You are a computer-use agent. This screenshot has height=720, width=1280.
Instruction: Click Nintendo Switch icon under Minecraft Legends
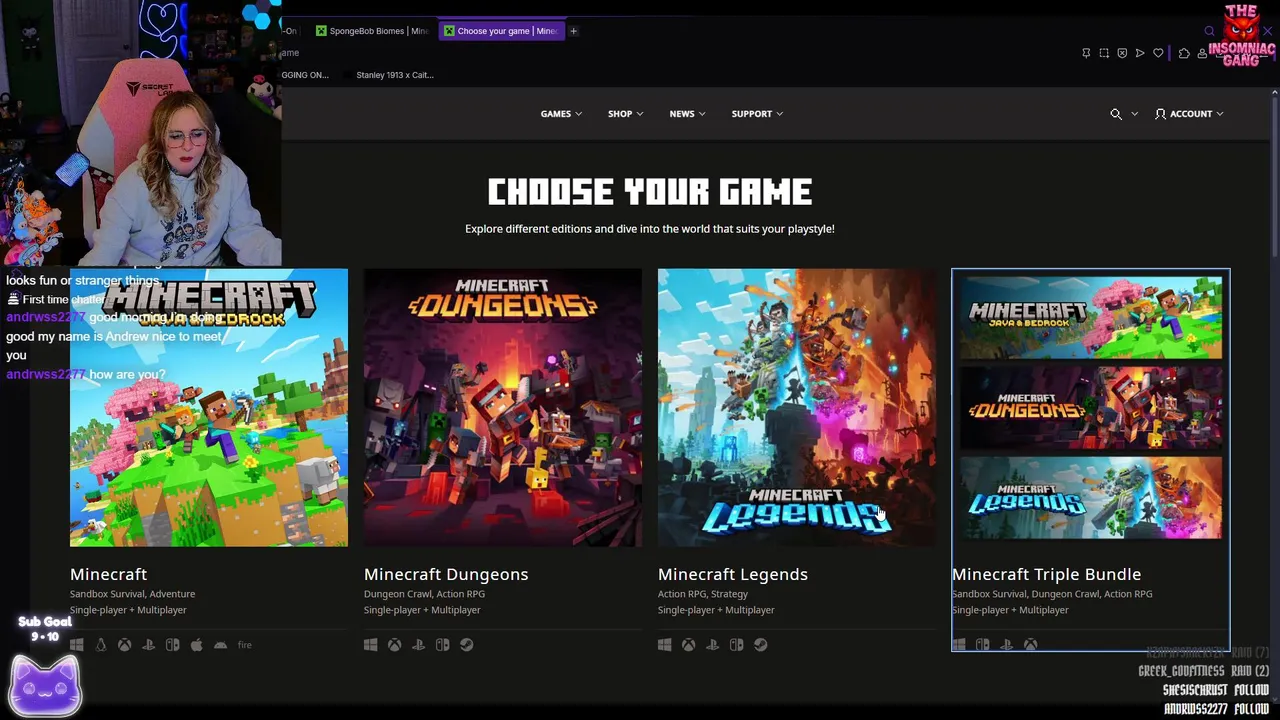tap(736, 645)
